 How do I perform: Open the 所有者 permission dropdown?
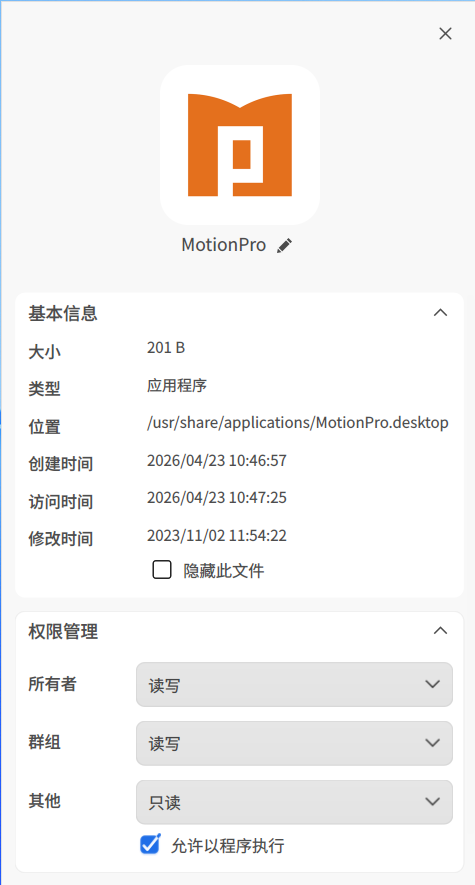(x=294, y=685)
